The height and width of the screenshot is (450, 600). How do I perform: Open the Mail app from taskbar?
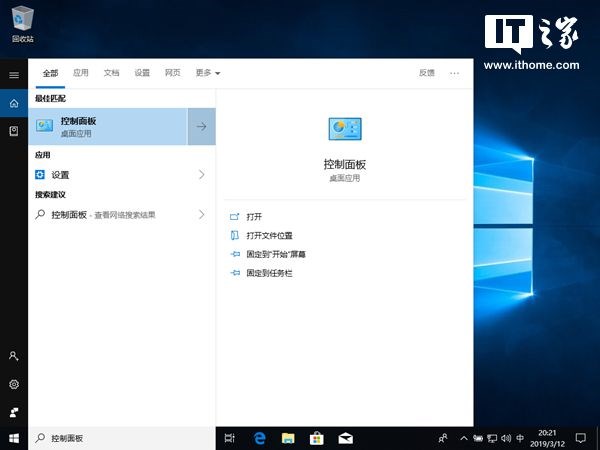point(345,438)
